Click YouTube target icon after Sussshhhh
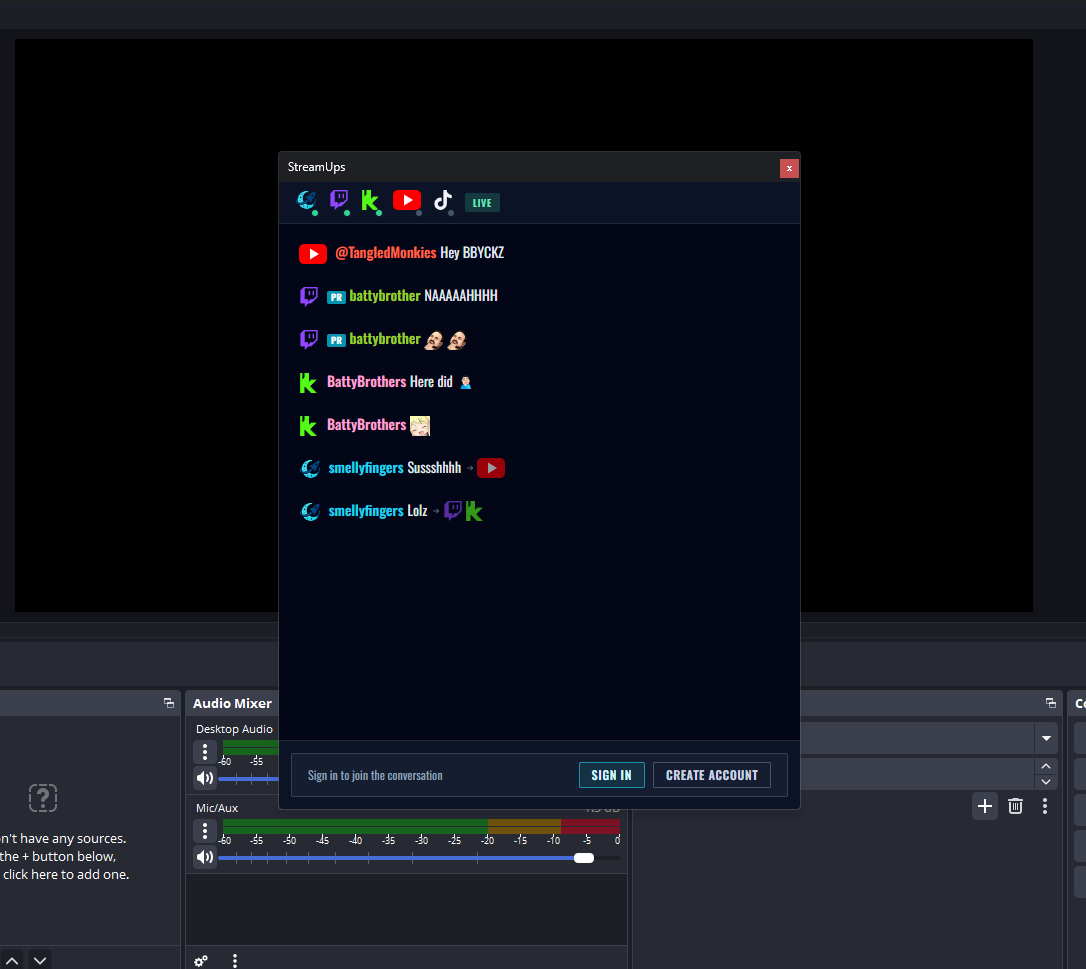 point(491,468)
